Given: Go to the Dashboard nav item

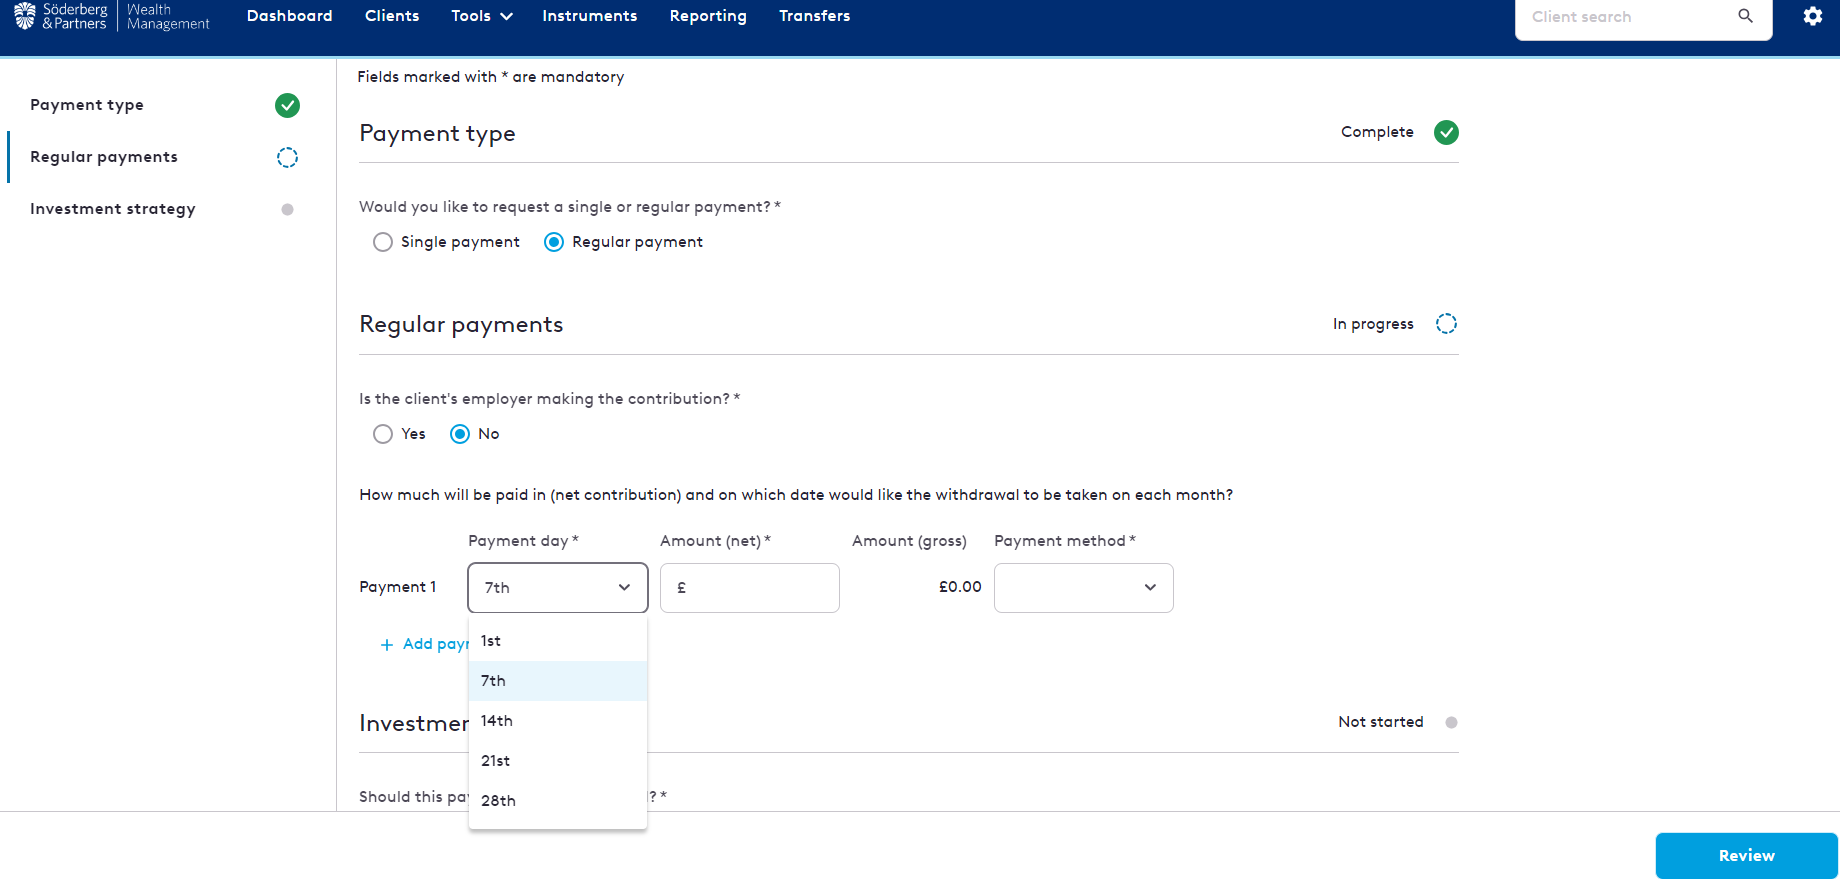Looking at the screenshot, I should (290, 16).
